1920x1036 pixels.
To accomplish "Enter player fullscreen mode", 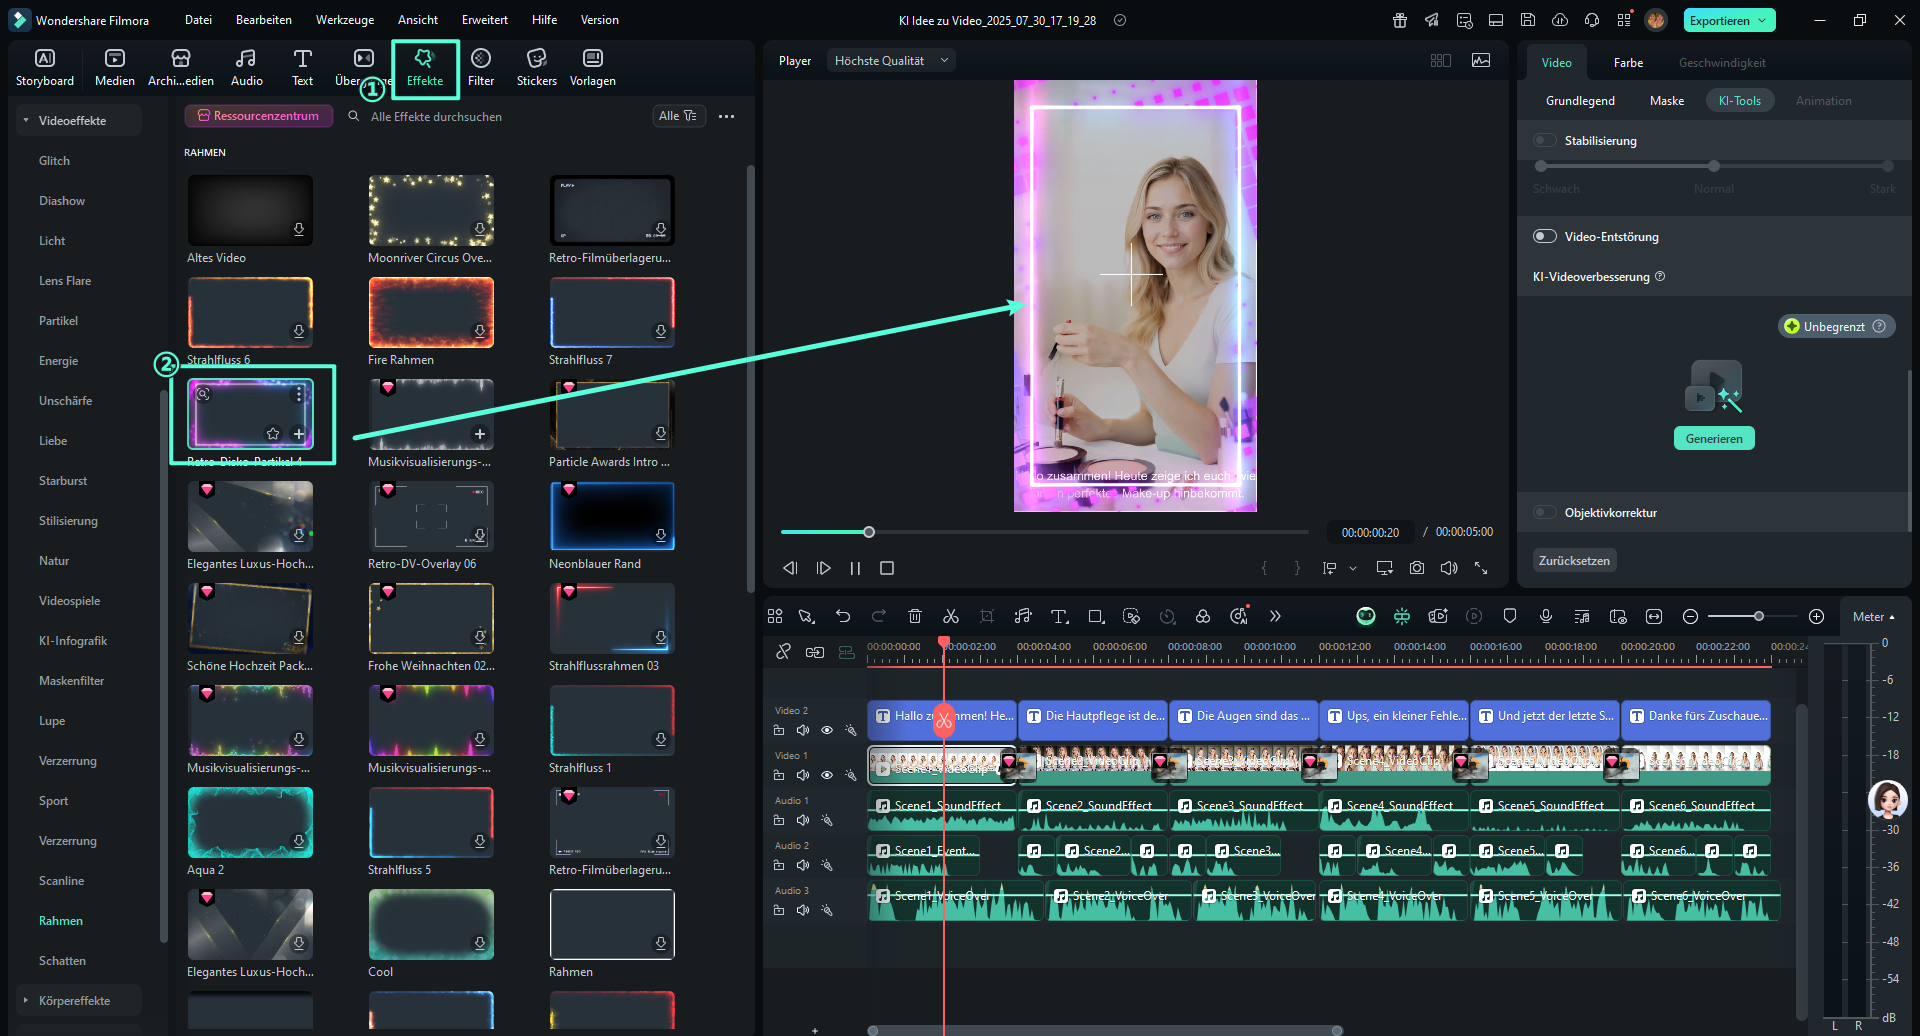I will (x=1481, y=568).
